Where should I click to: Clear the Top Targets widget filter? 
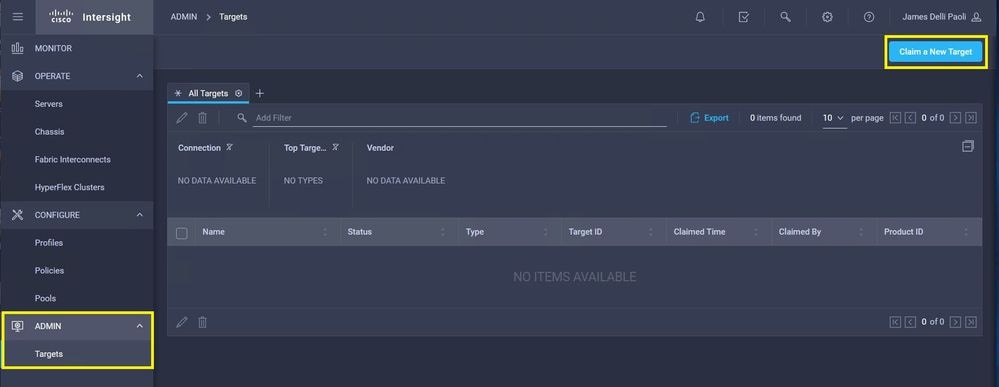(335, 147)
